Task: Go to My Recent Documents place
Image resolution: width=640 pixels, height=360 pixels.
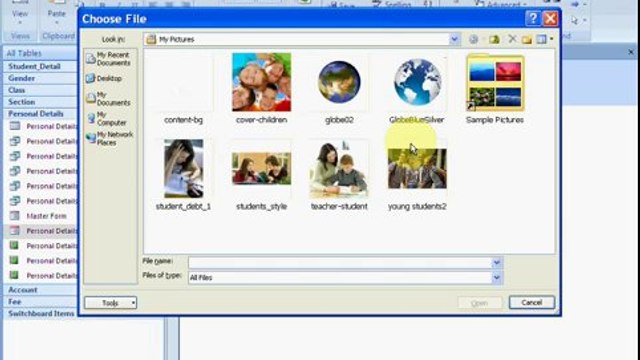Action: [108, 59]
